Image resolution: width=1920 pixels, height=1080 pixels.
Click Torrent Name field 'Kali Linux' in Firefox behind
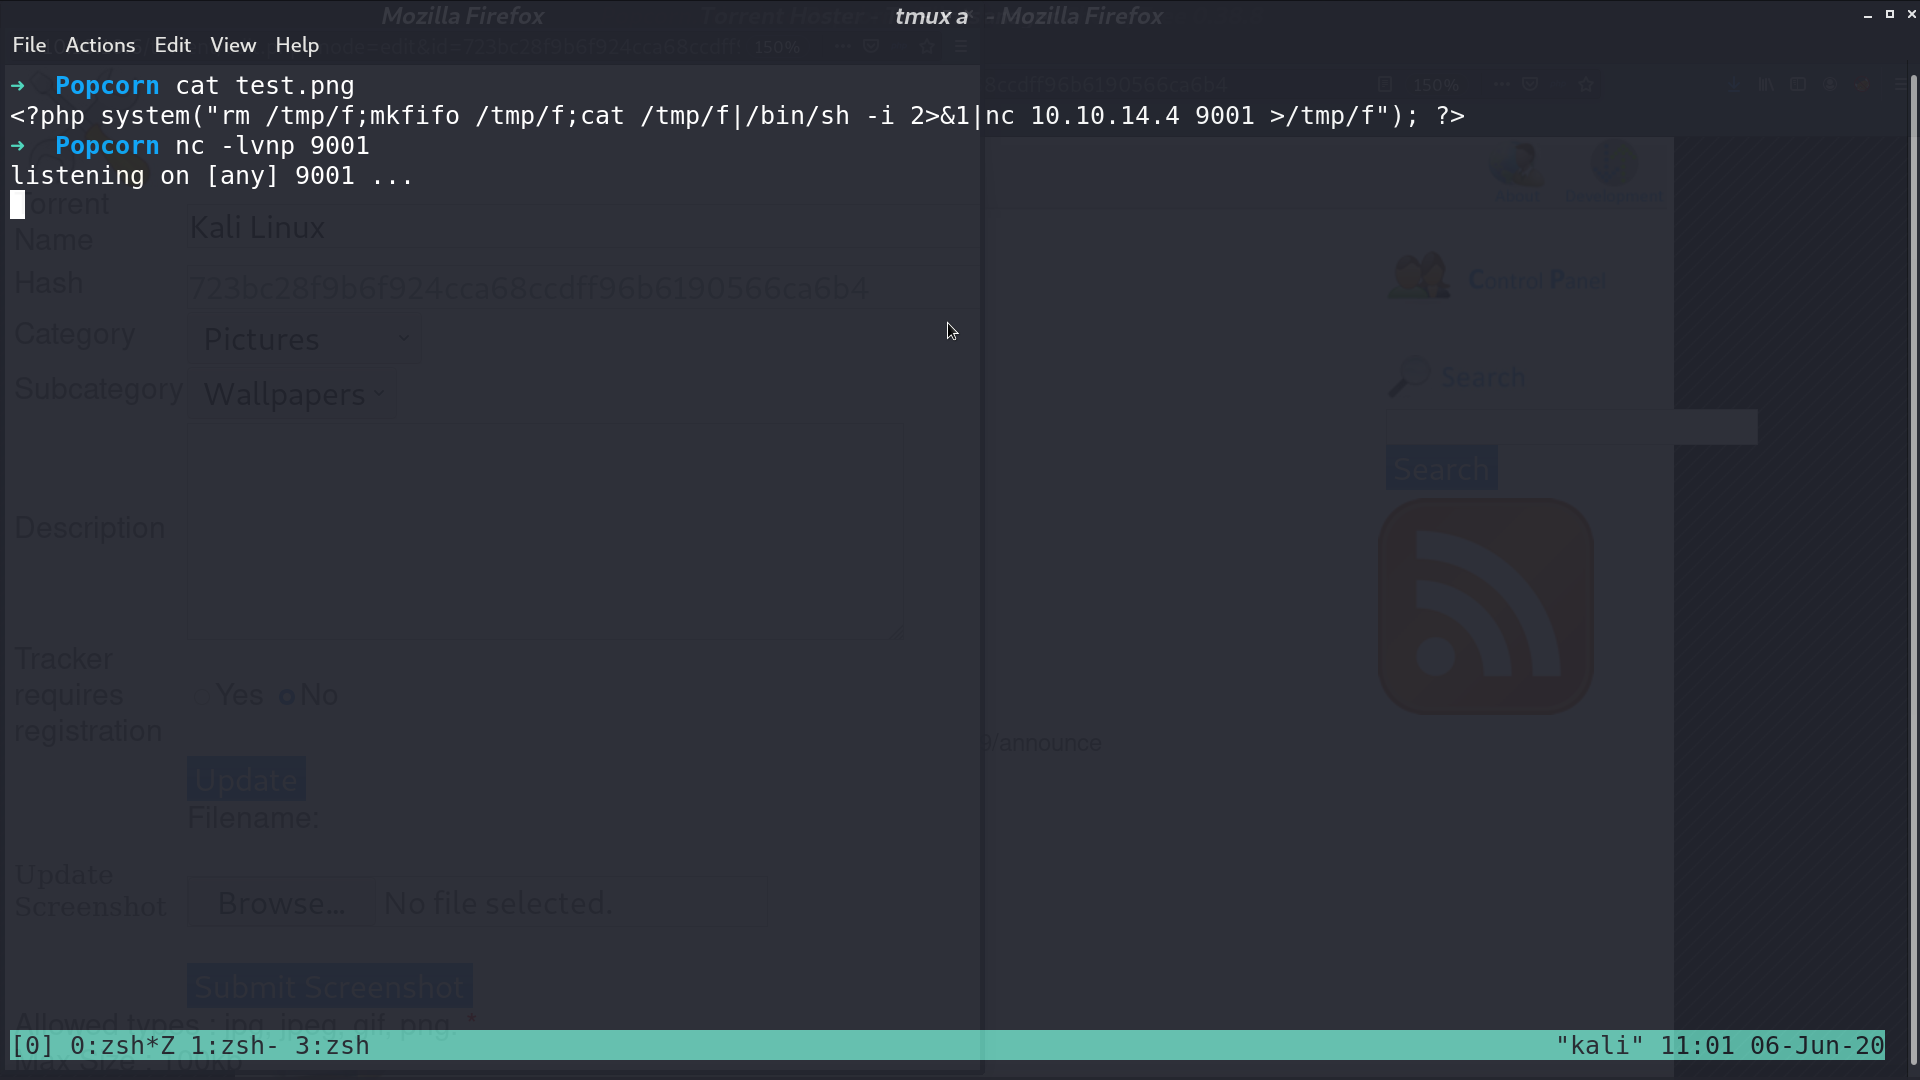pos(582,228)
